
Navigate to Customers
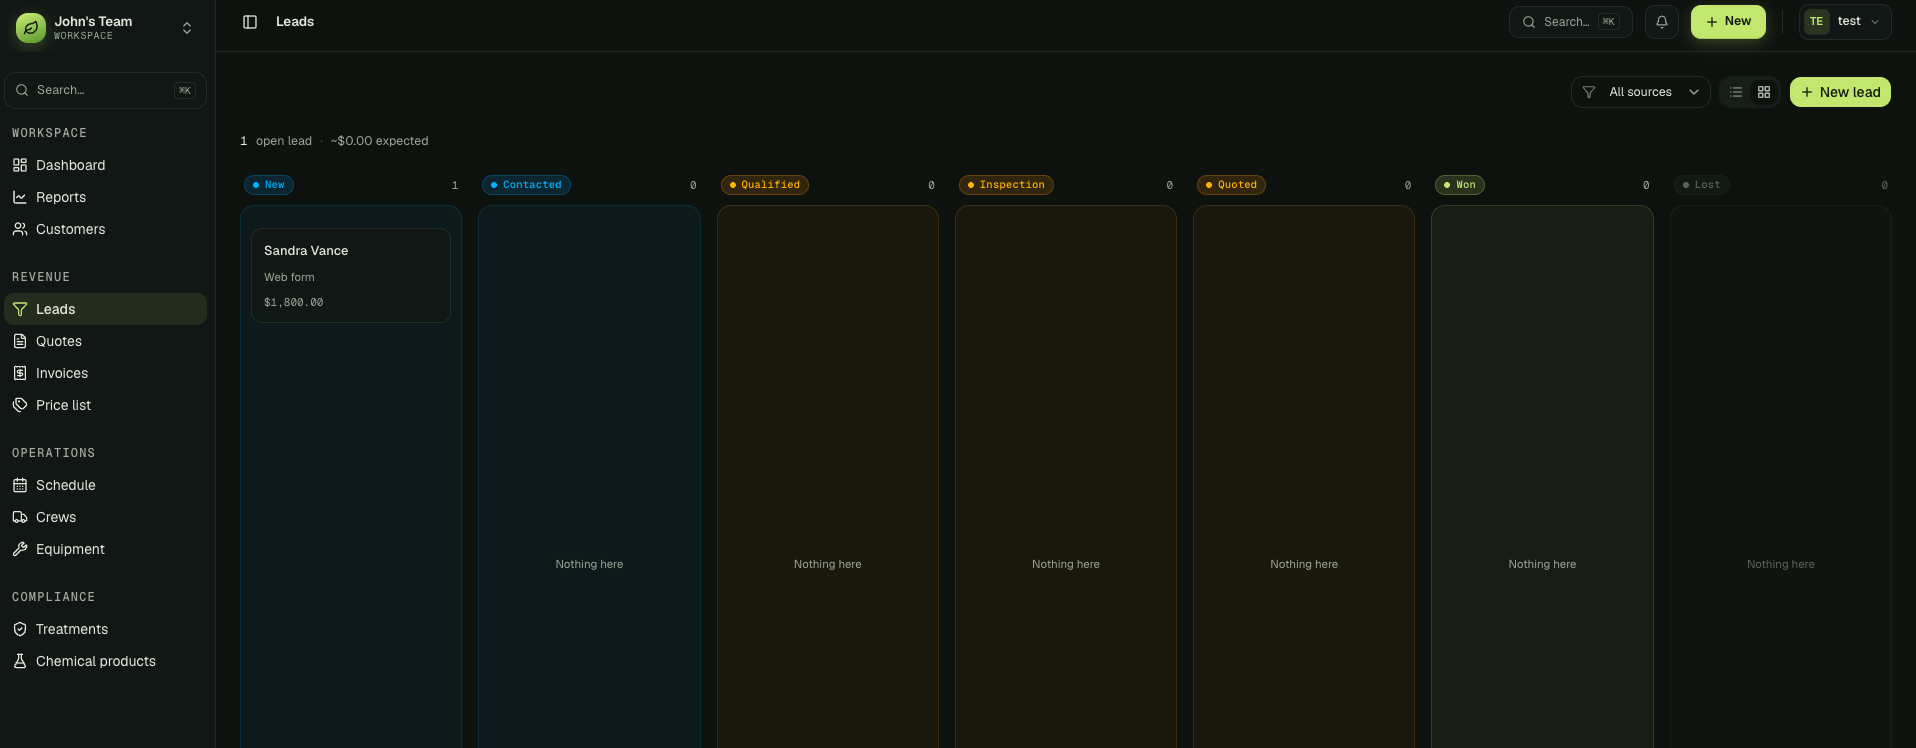[x=105, y=229]
